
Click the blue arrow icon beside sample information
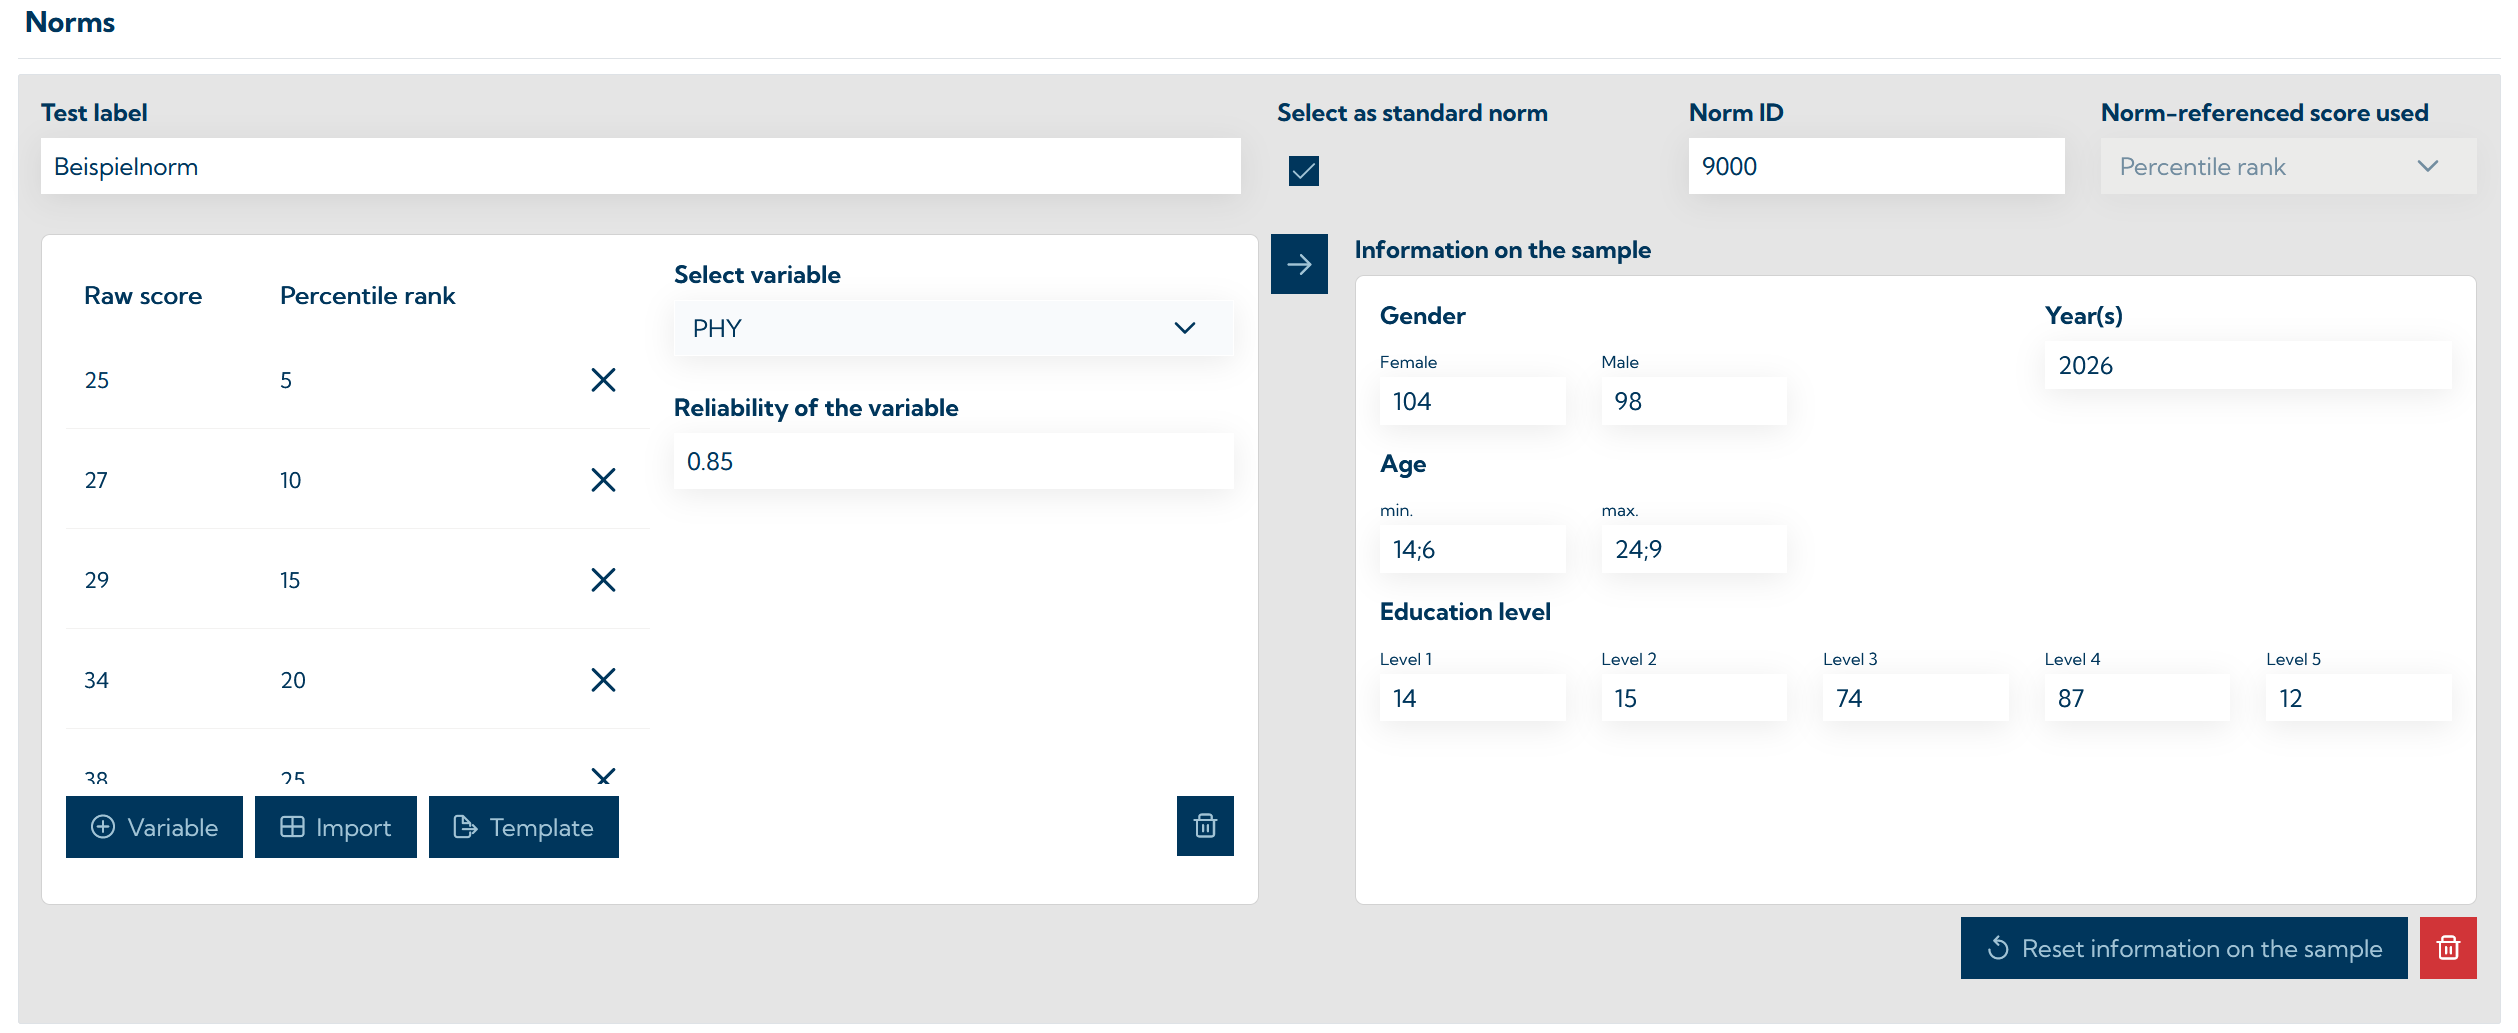coord(1299,264)
